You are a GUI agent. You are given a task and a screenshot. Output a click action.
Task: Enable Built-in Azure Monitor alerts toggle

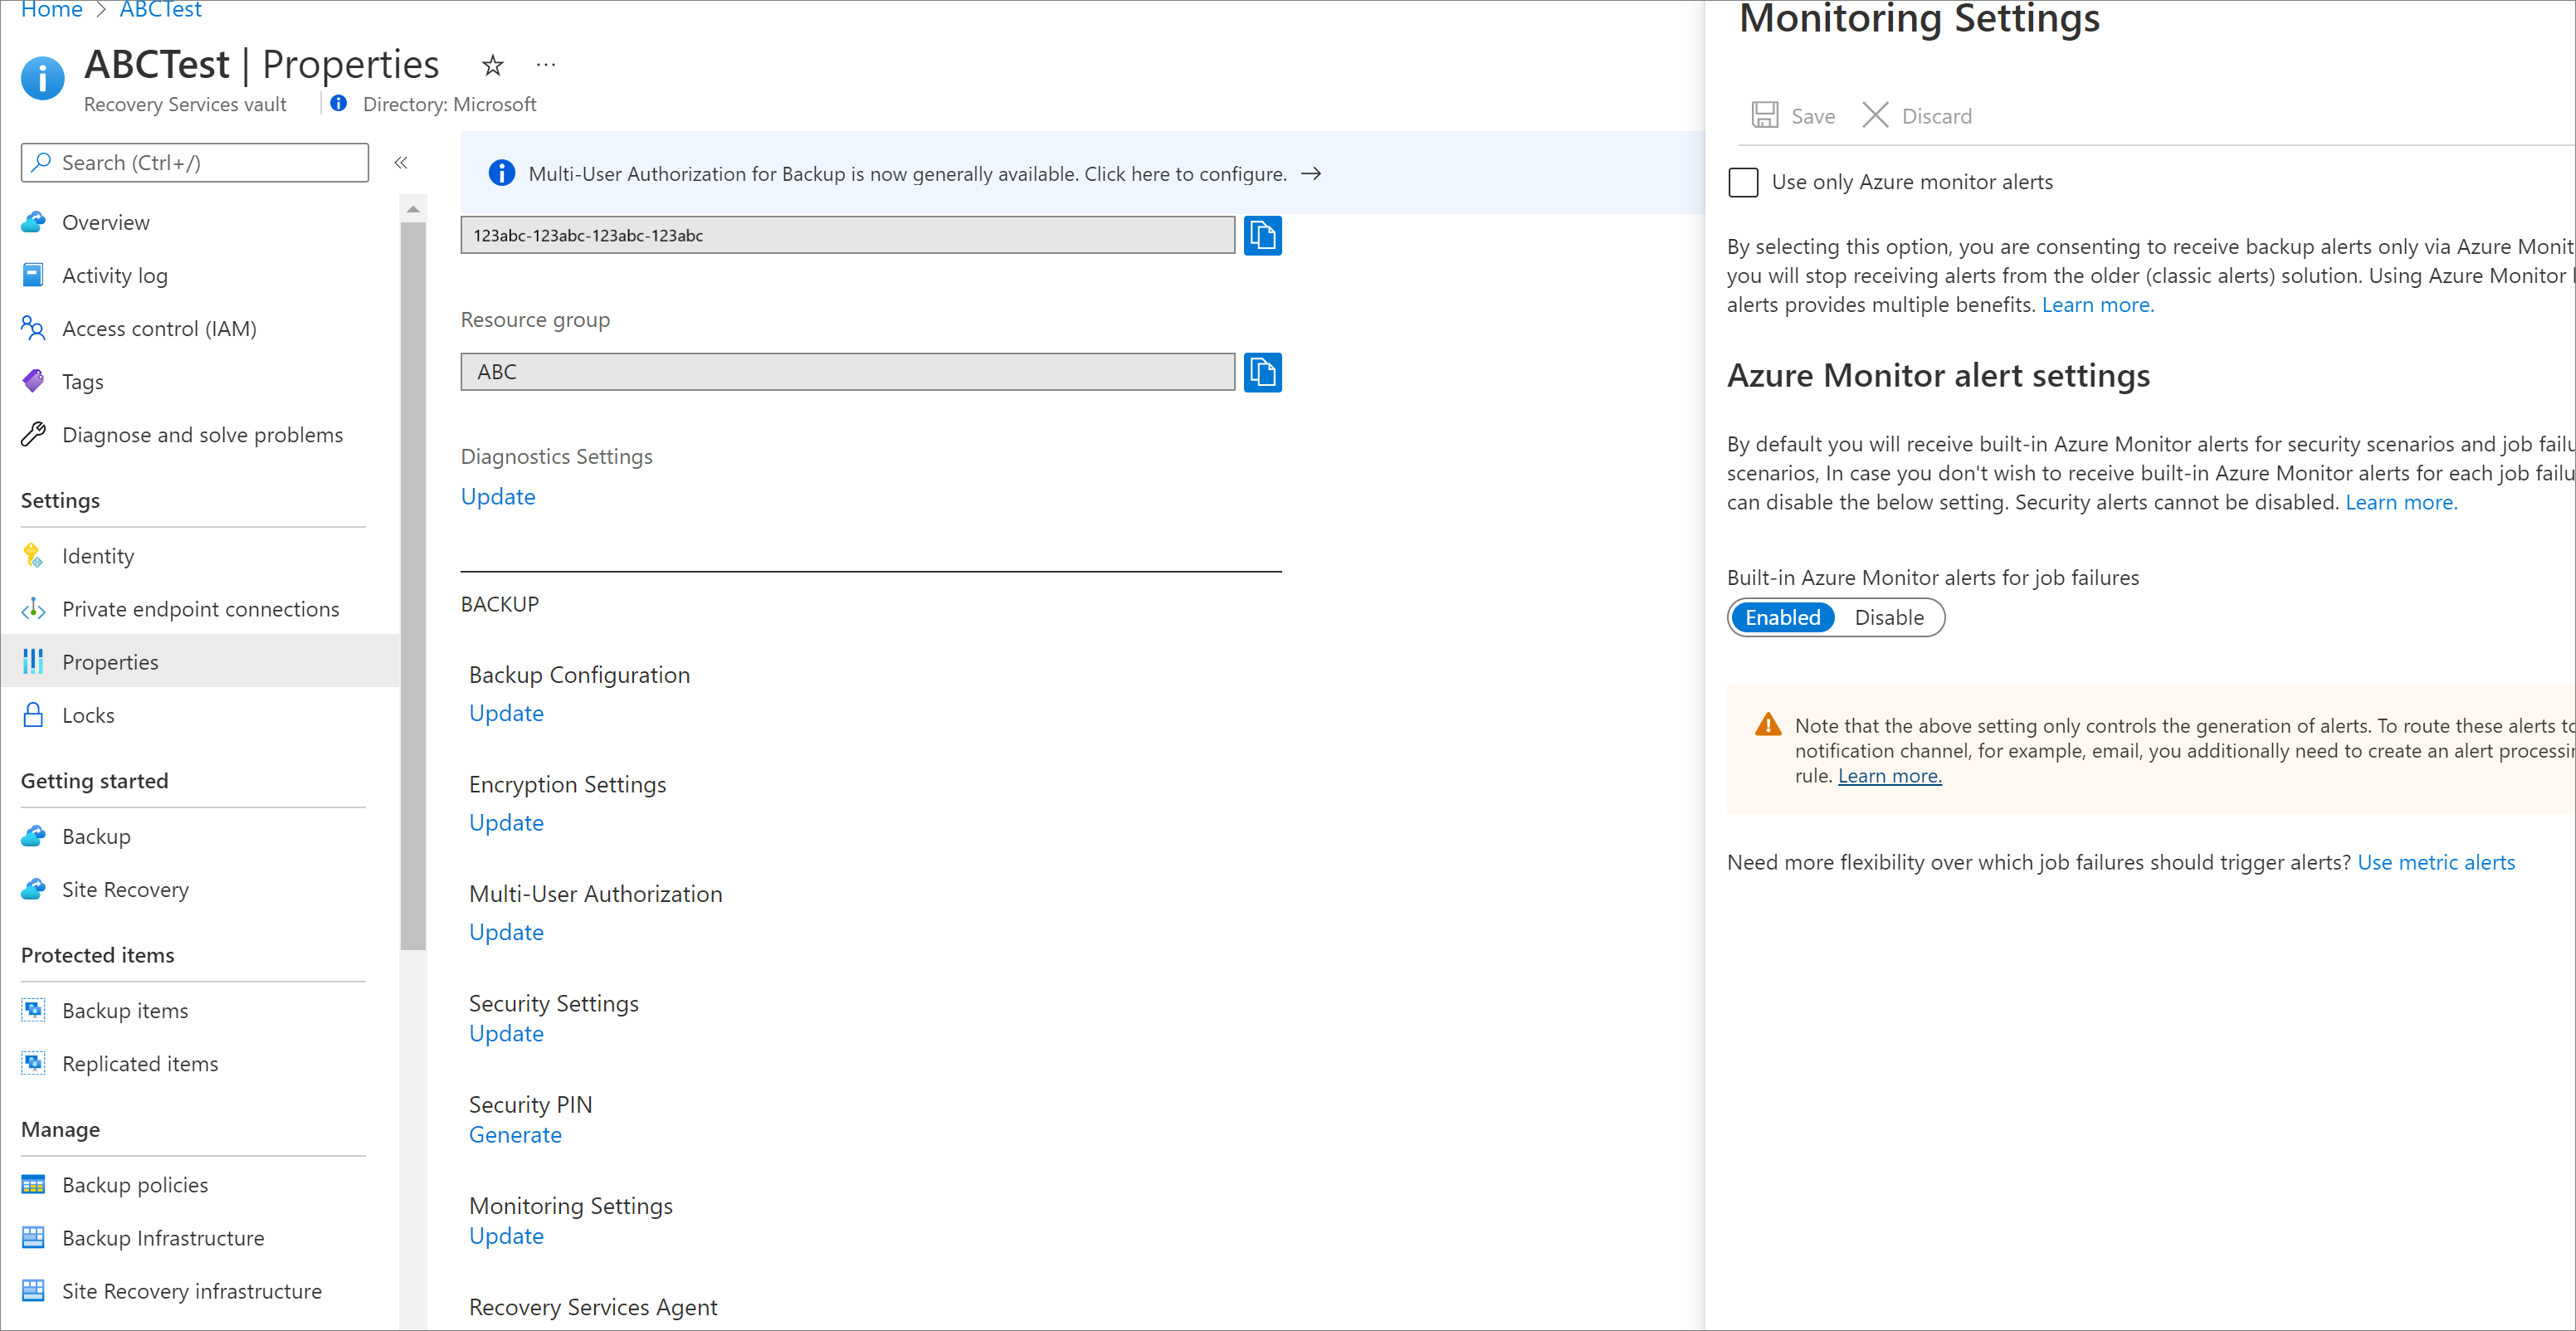(x=1780, y=617)
